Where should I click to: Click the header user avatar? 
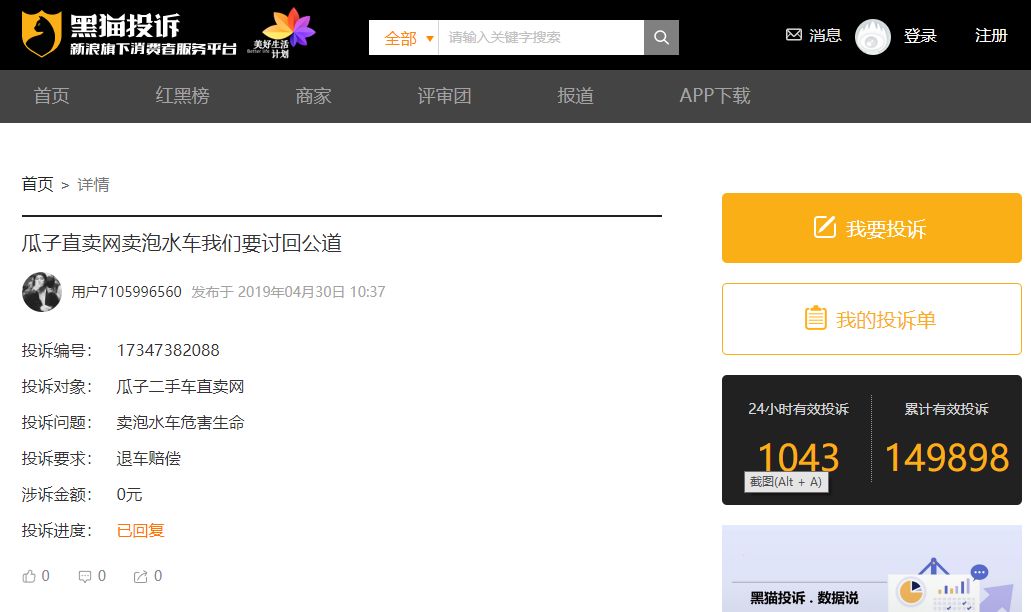873,37
